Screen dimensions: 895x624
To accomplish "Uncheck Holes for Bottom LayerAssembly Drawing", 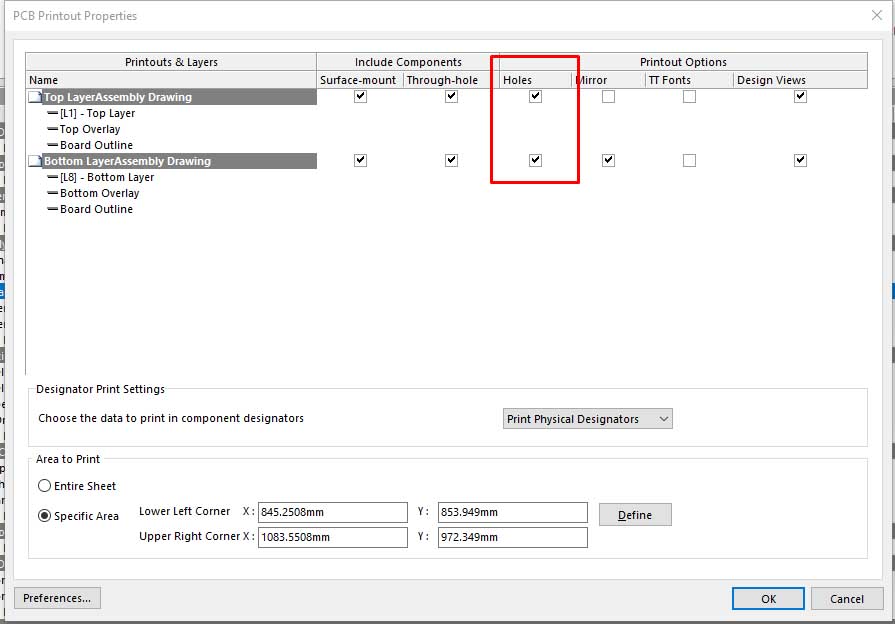I will [535, 160].
